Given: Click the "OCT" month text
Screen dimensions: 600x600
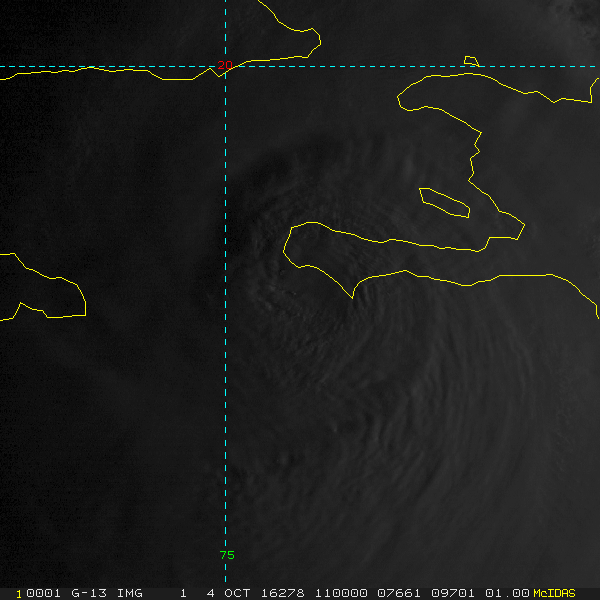Looking at the screenshot, I should click(237, 593).
